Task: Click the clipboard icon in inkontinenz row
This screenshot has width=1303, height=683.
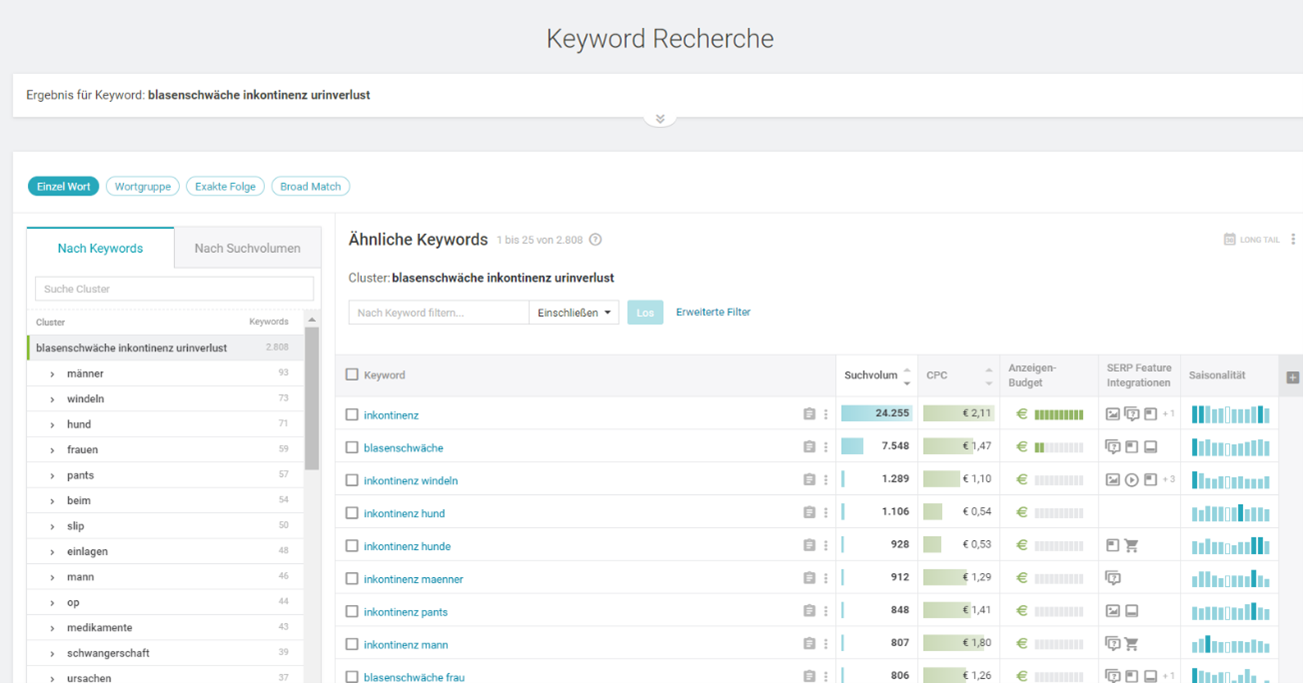Action: point(809,414)
